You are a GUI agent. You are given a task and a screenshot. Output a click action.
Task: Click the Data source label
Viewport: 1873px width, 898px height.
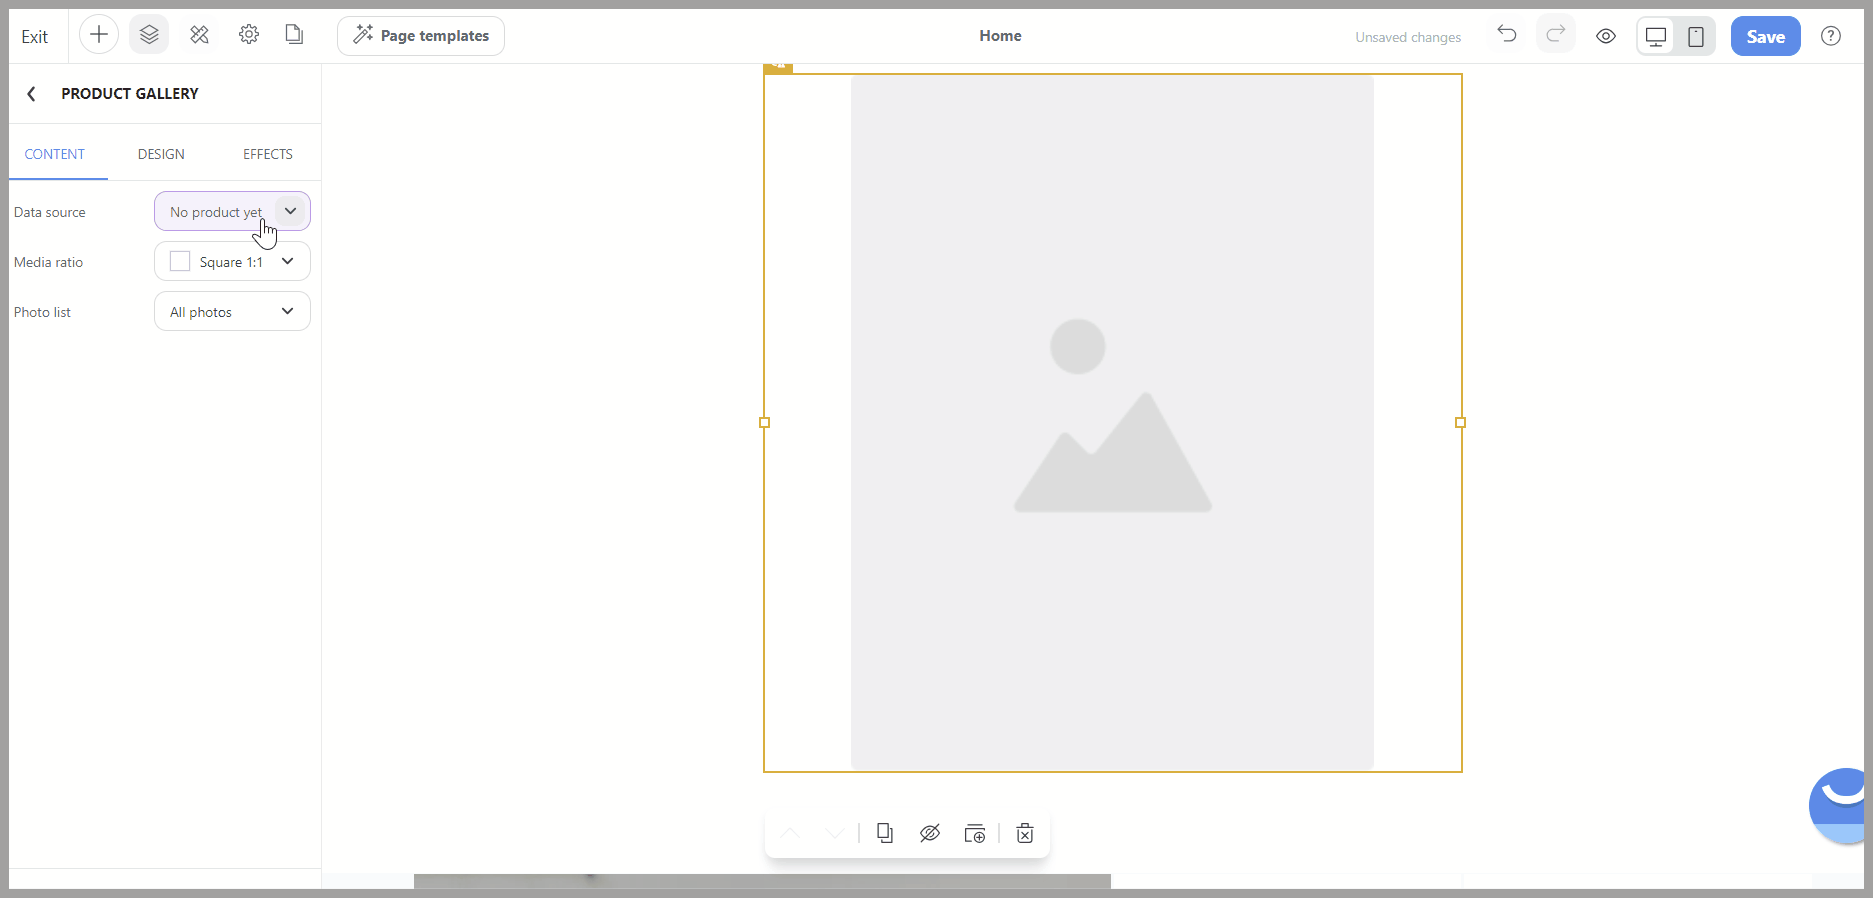coord(50,212)
